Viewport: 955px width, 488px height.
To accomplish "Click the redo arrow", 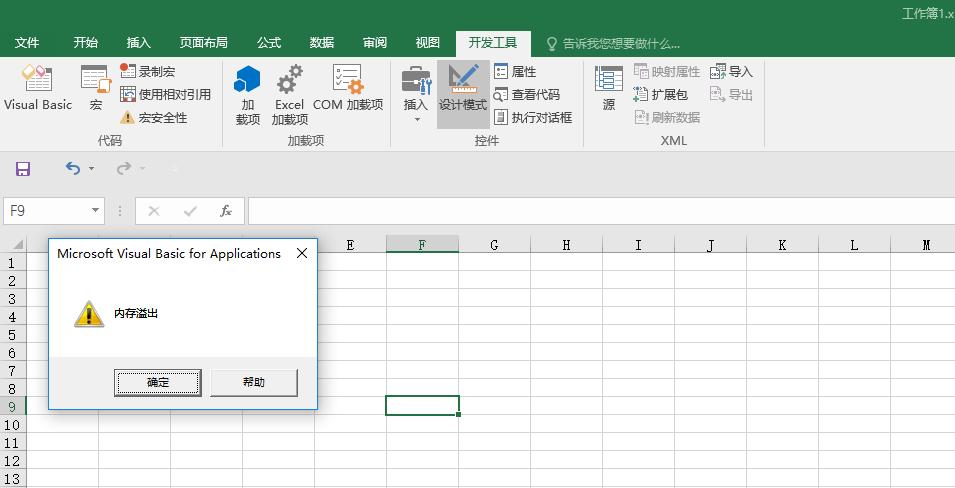I will [x=124, y=168].
